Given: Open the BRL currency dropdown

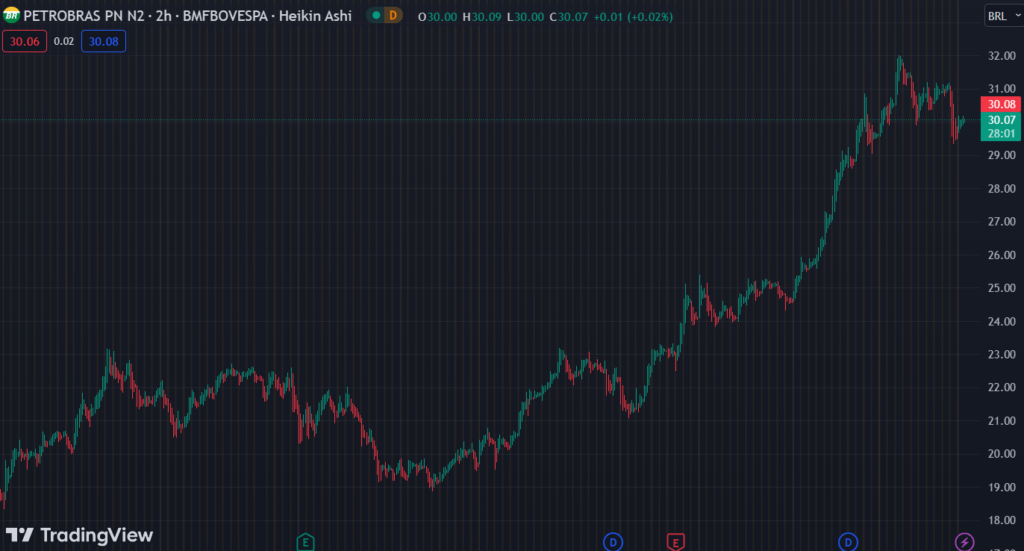Looking at the screenshot, I should (1004, 16).
